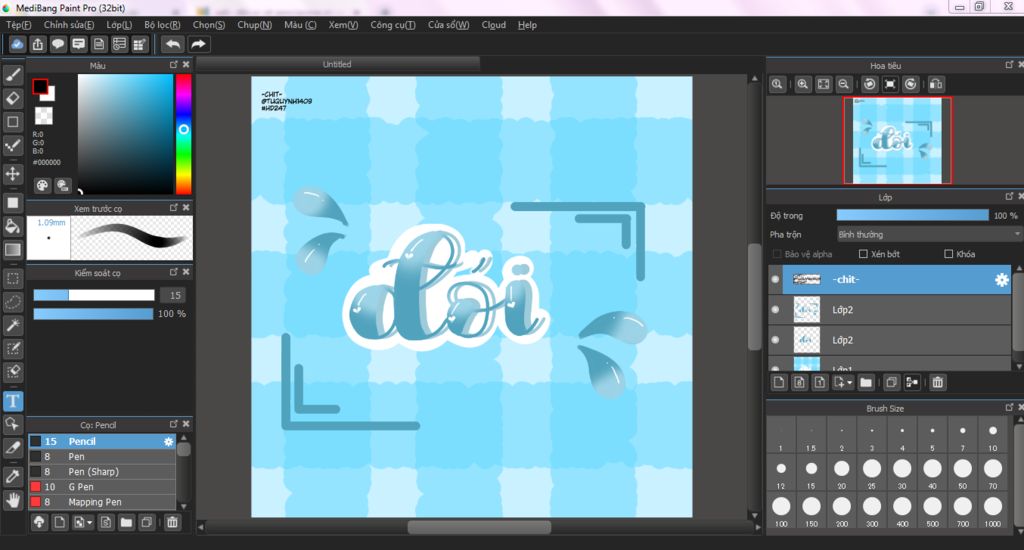The image size is (1024, 550).
Task: Click the Undo arrow in toolbar
Action: [173, 44]
